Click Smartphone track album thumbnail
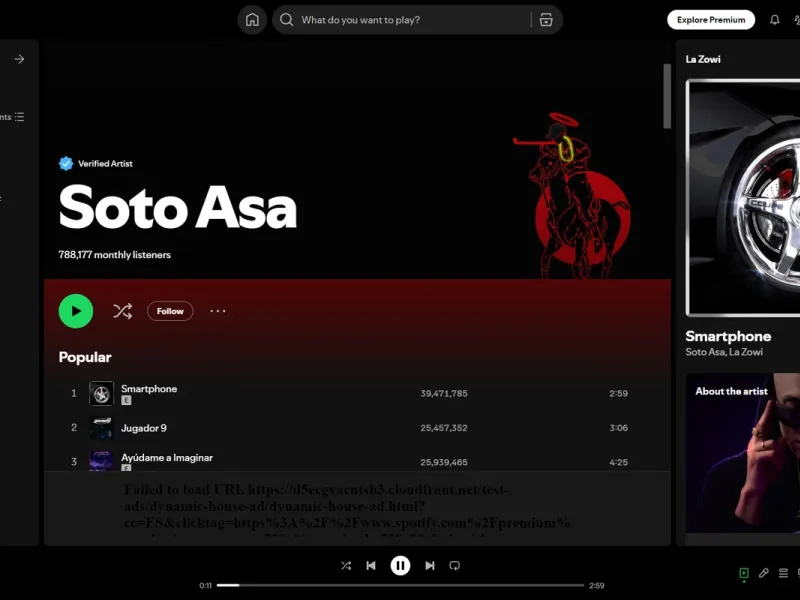Image resolution: width=800 pixels, height=600 pixels. 102,393
